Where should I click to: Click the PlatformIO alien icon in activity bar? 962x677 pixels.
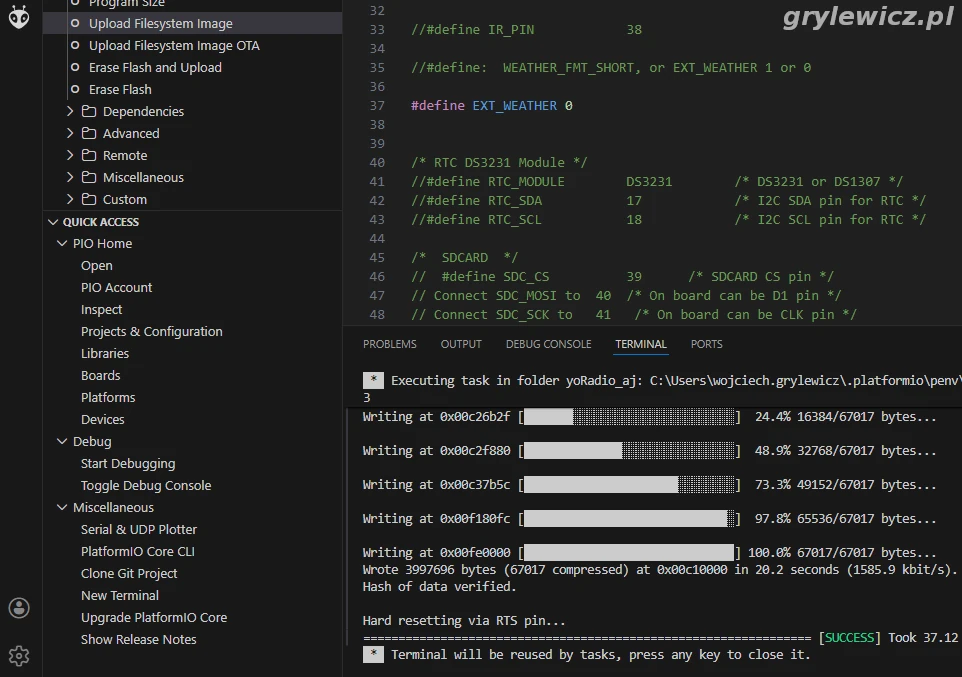[19, 16]
